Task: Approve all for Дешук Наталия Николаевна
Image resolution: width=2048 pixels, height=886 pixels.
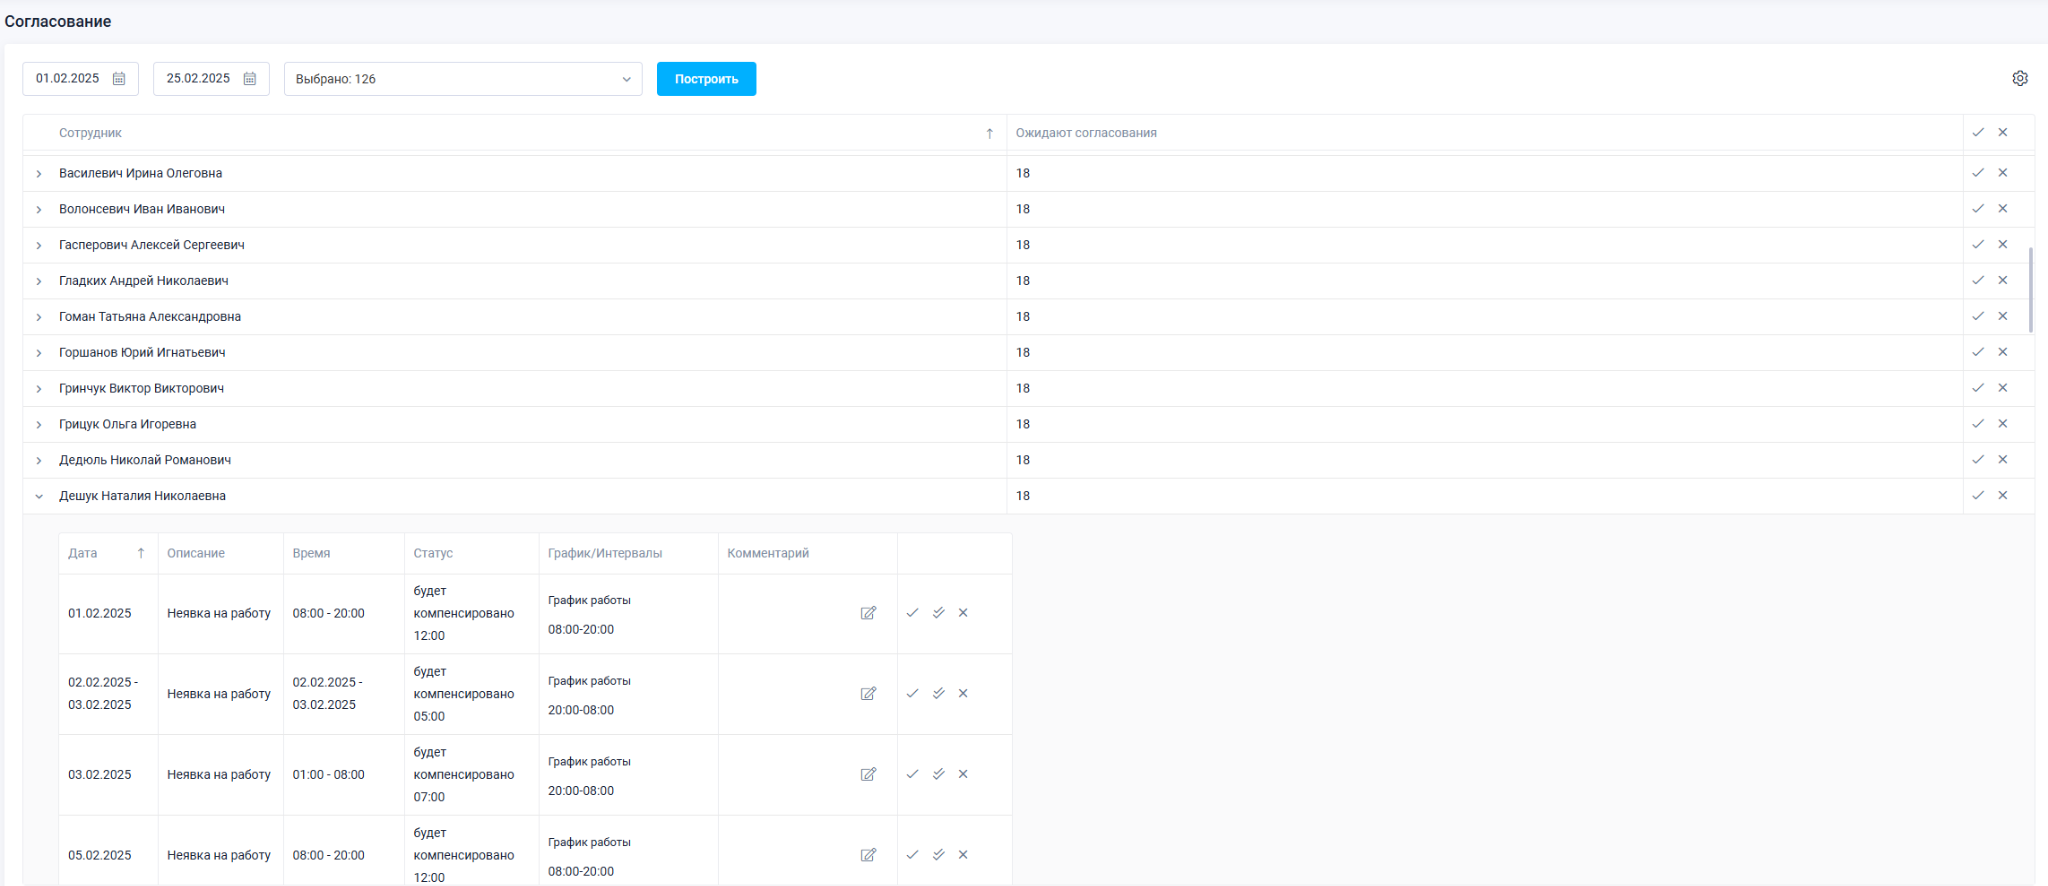Action: click(x=1977, y=495)
